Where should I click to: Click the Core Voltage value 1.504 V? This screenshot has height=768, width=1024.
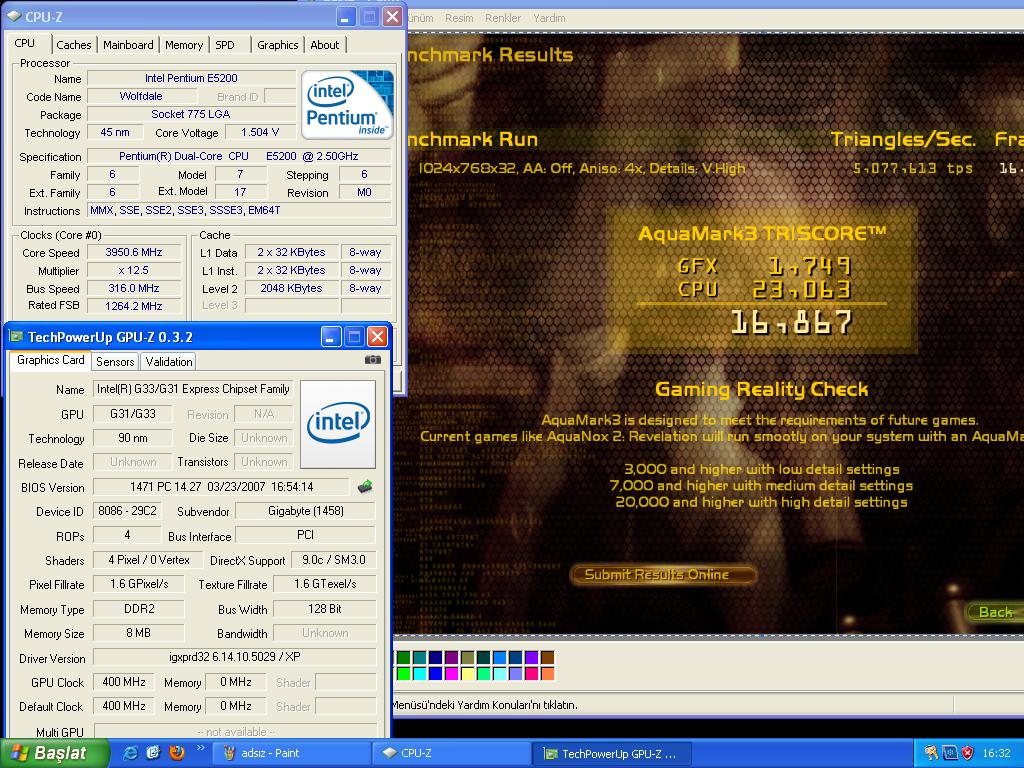[x=260, y=133]
